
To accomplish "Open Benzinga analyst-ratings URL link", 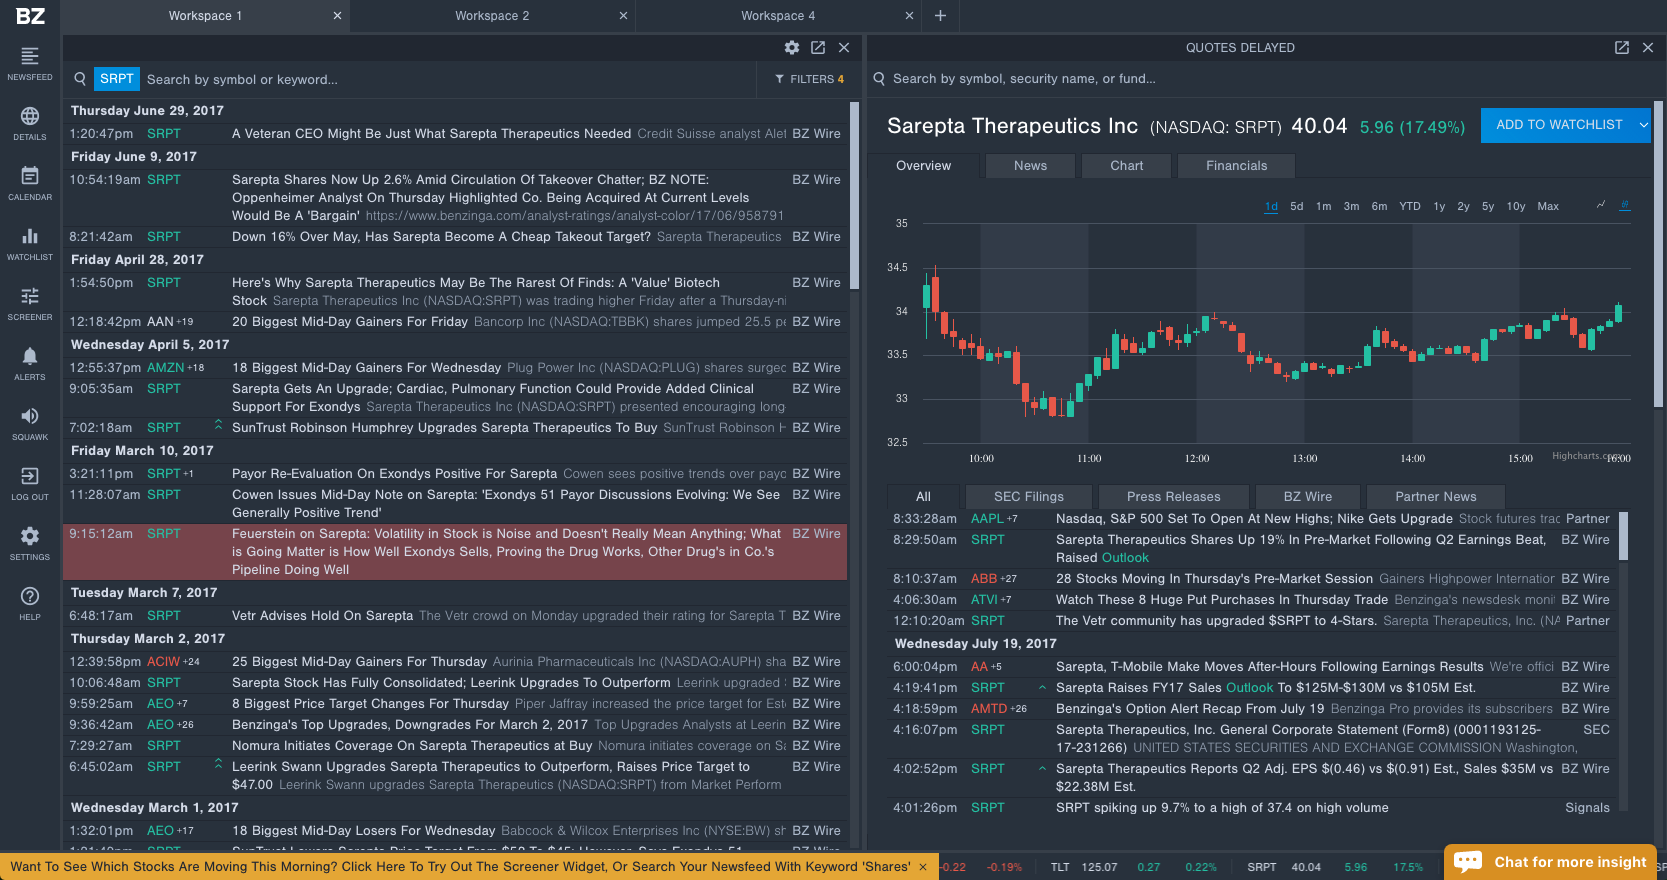I will tap(575, 216).
